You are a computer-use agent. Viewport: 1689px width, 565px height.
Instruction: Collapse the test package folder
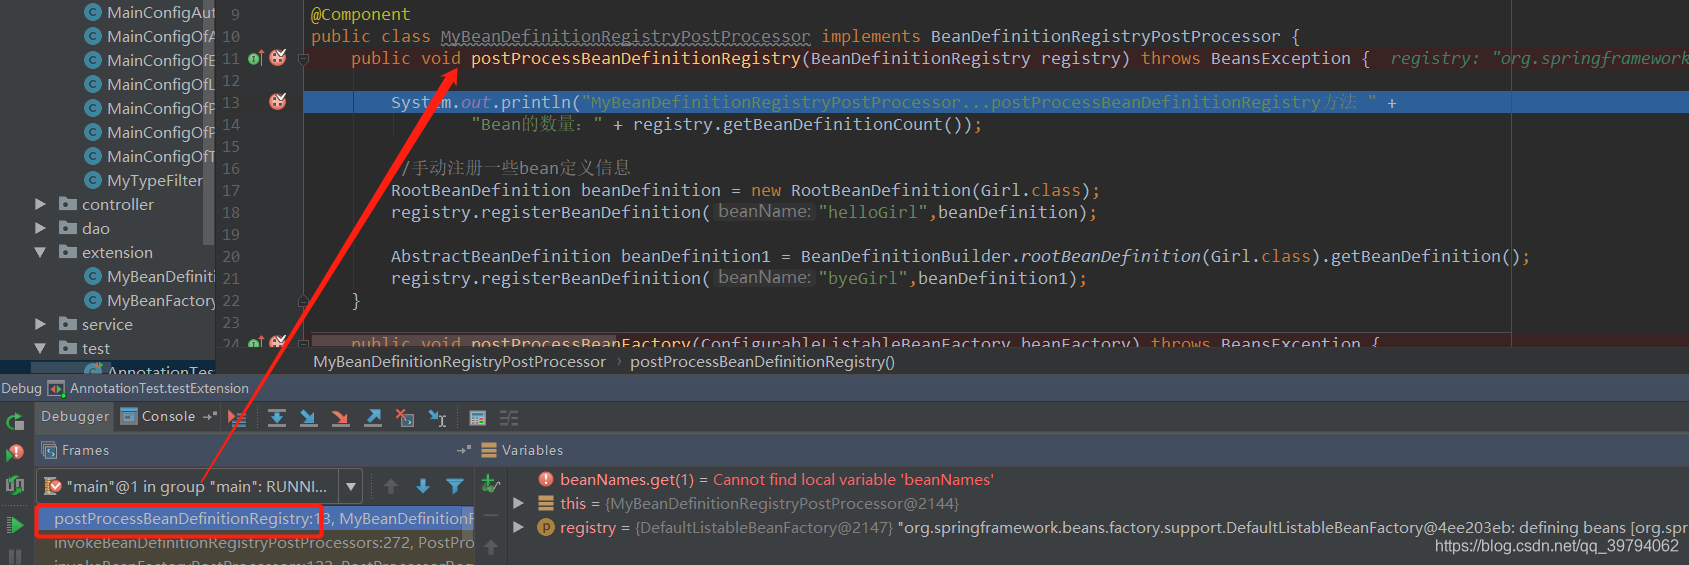click(40, 348)
